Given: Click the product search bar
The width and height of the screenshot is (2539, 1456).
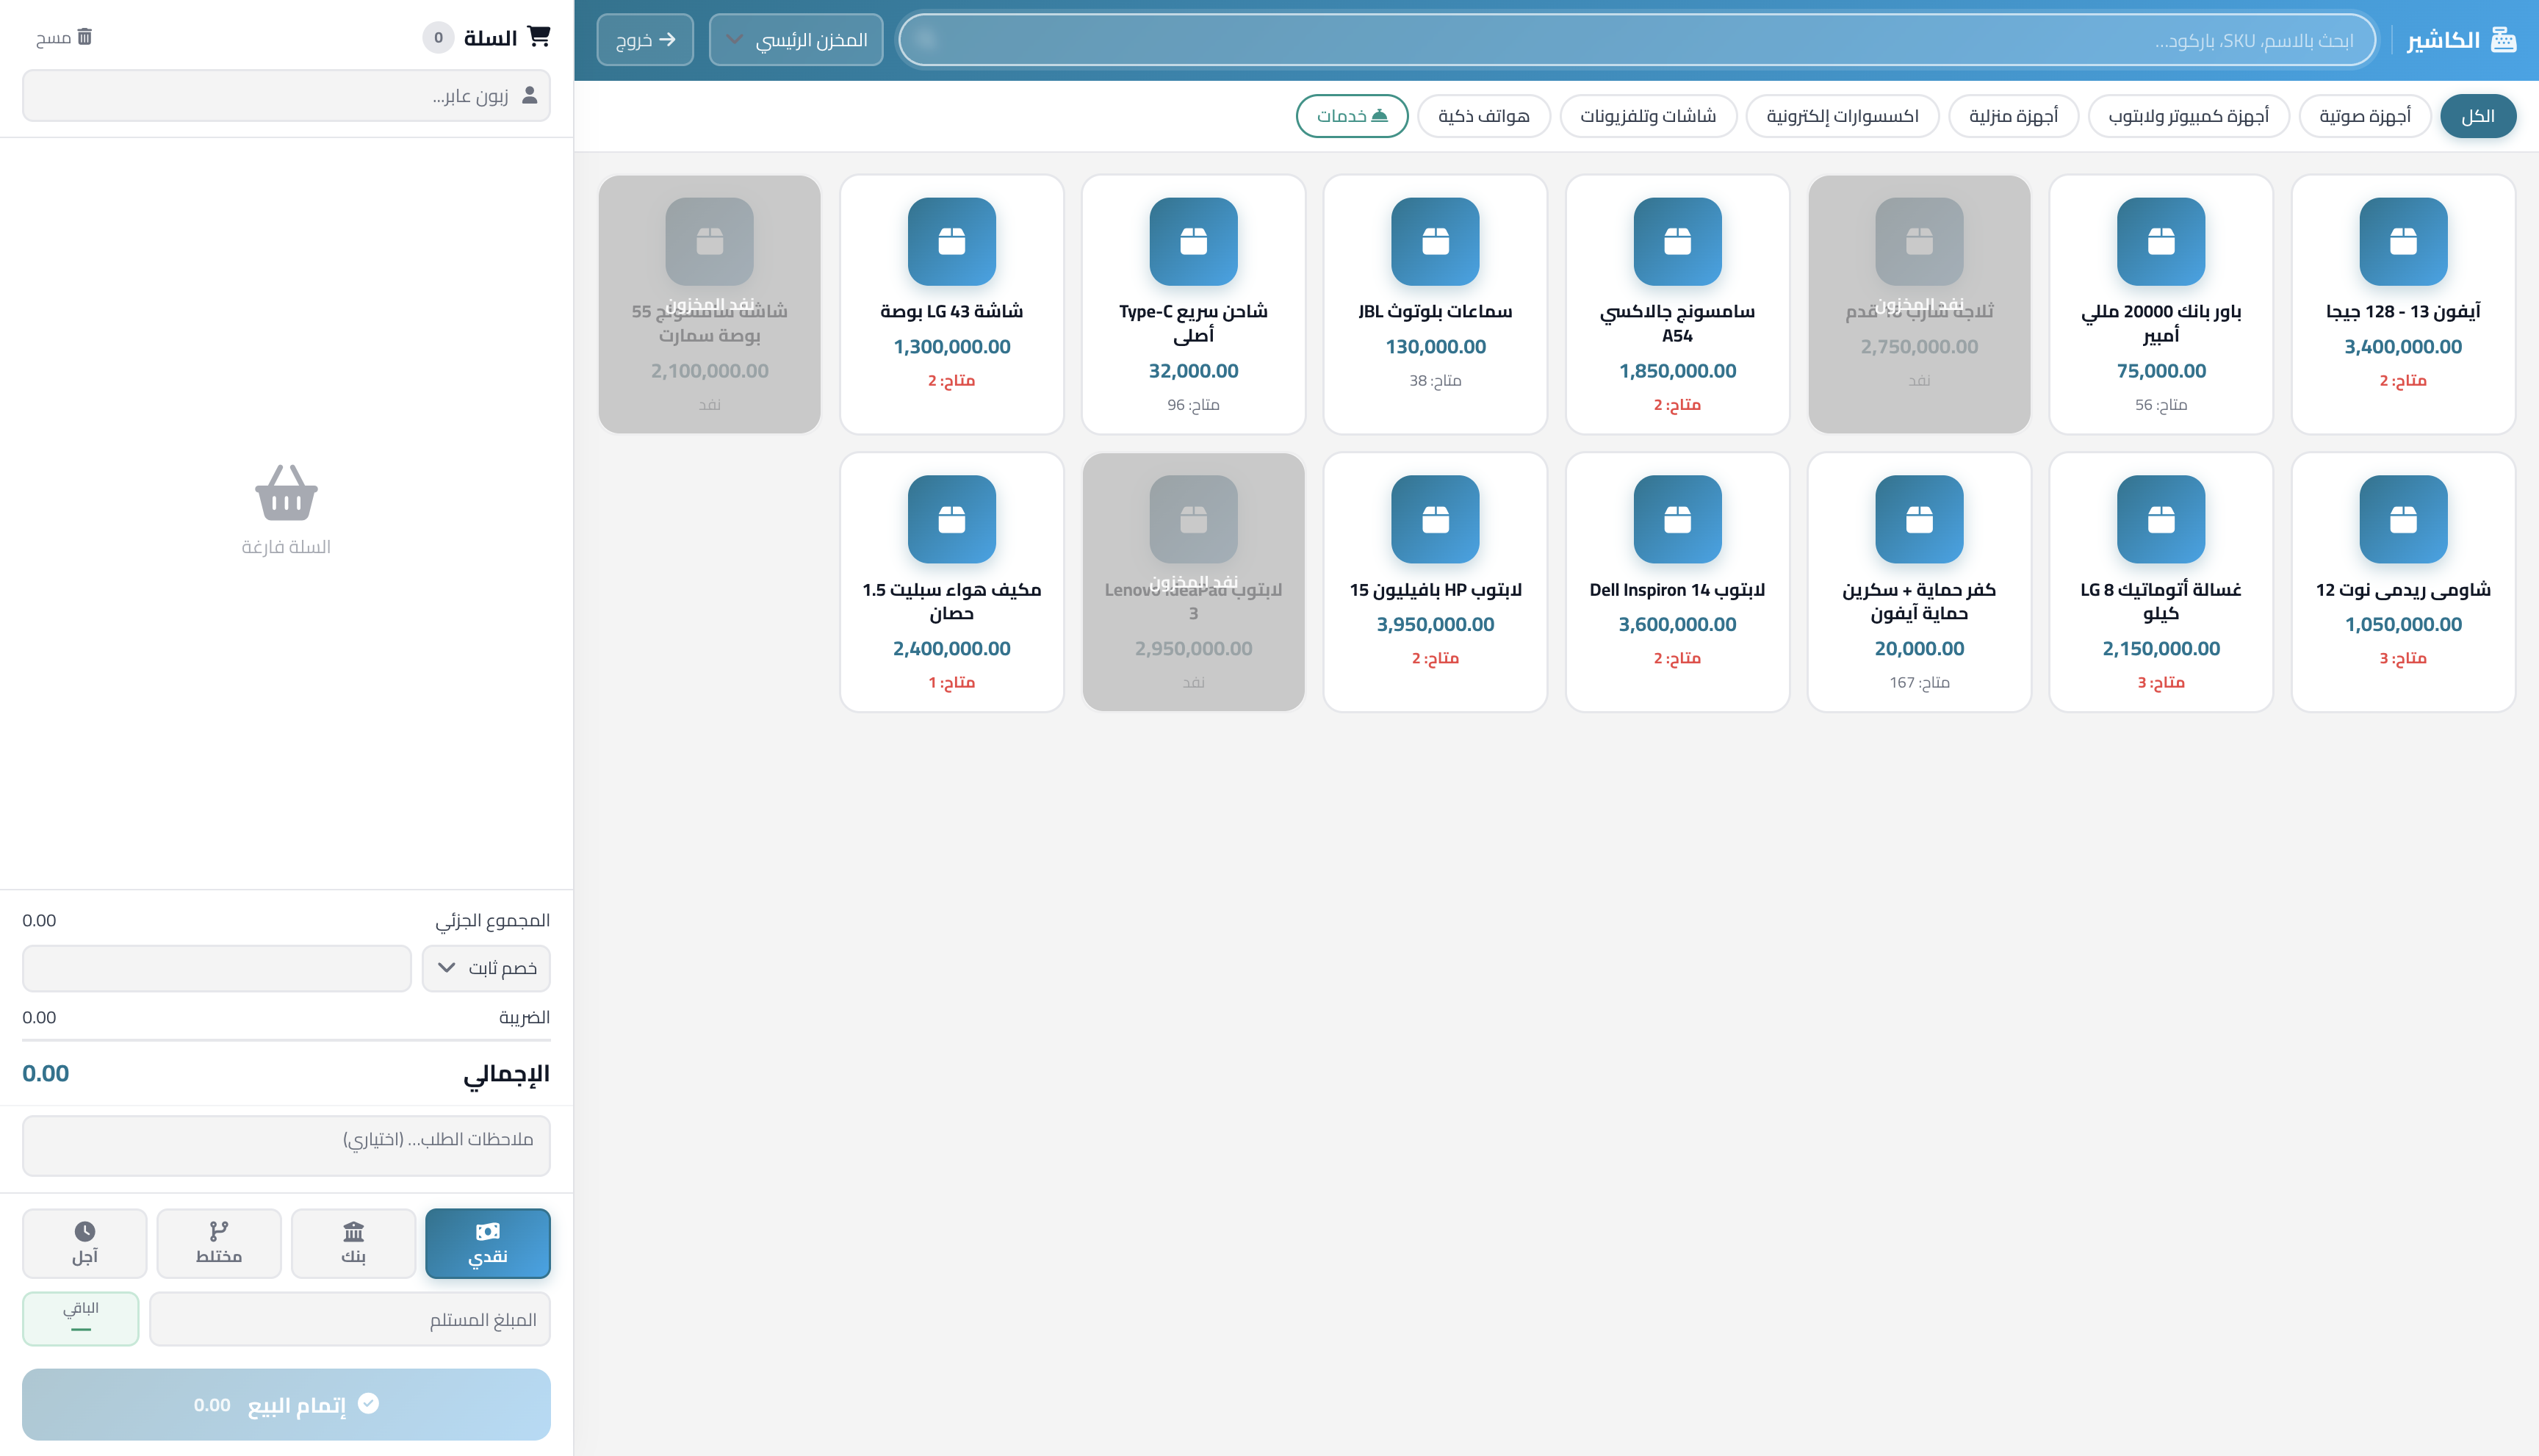Looking at the screenshot, I should [1637, 40].
